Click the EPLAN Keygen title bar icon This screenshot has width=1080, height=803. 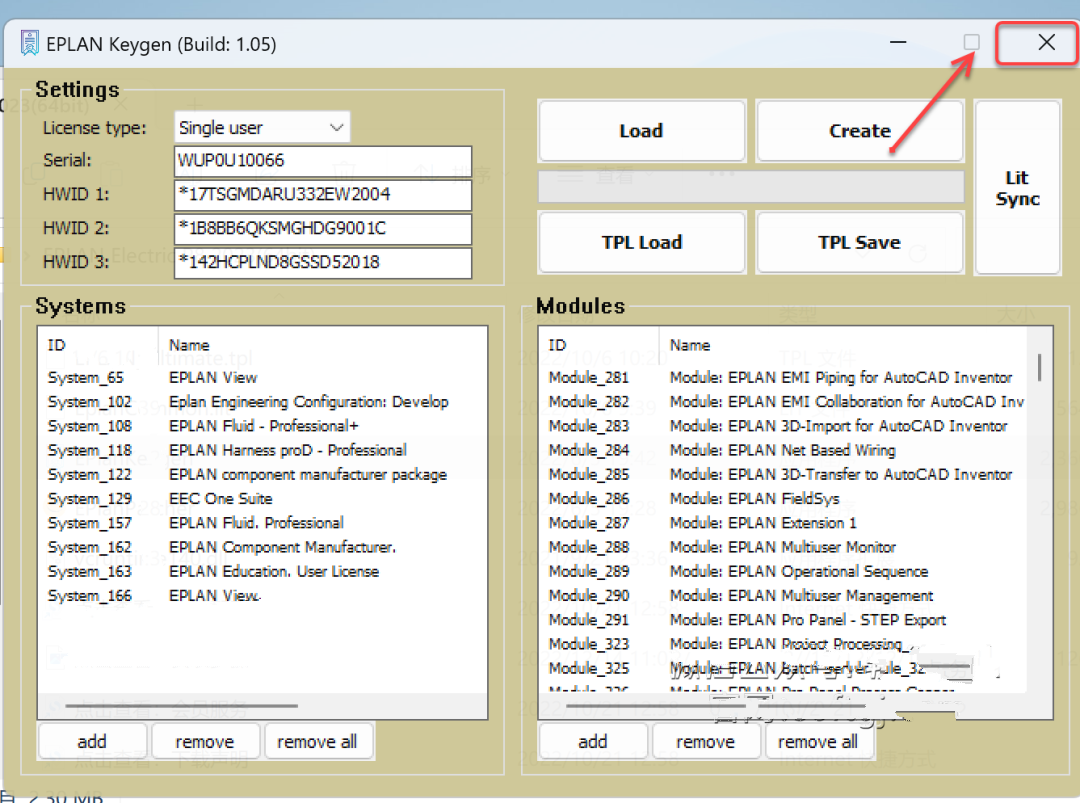pos(30,43)
